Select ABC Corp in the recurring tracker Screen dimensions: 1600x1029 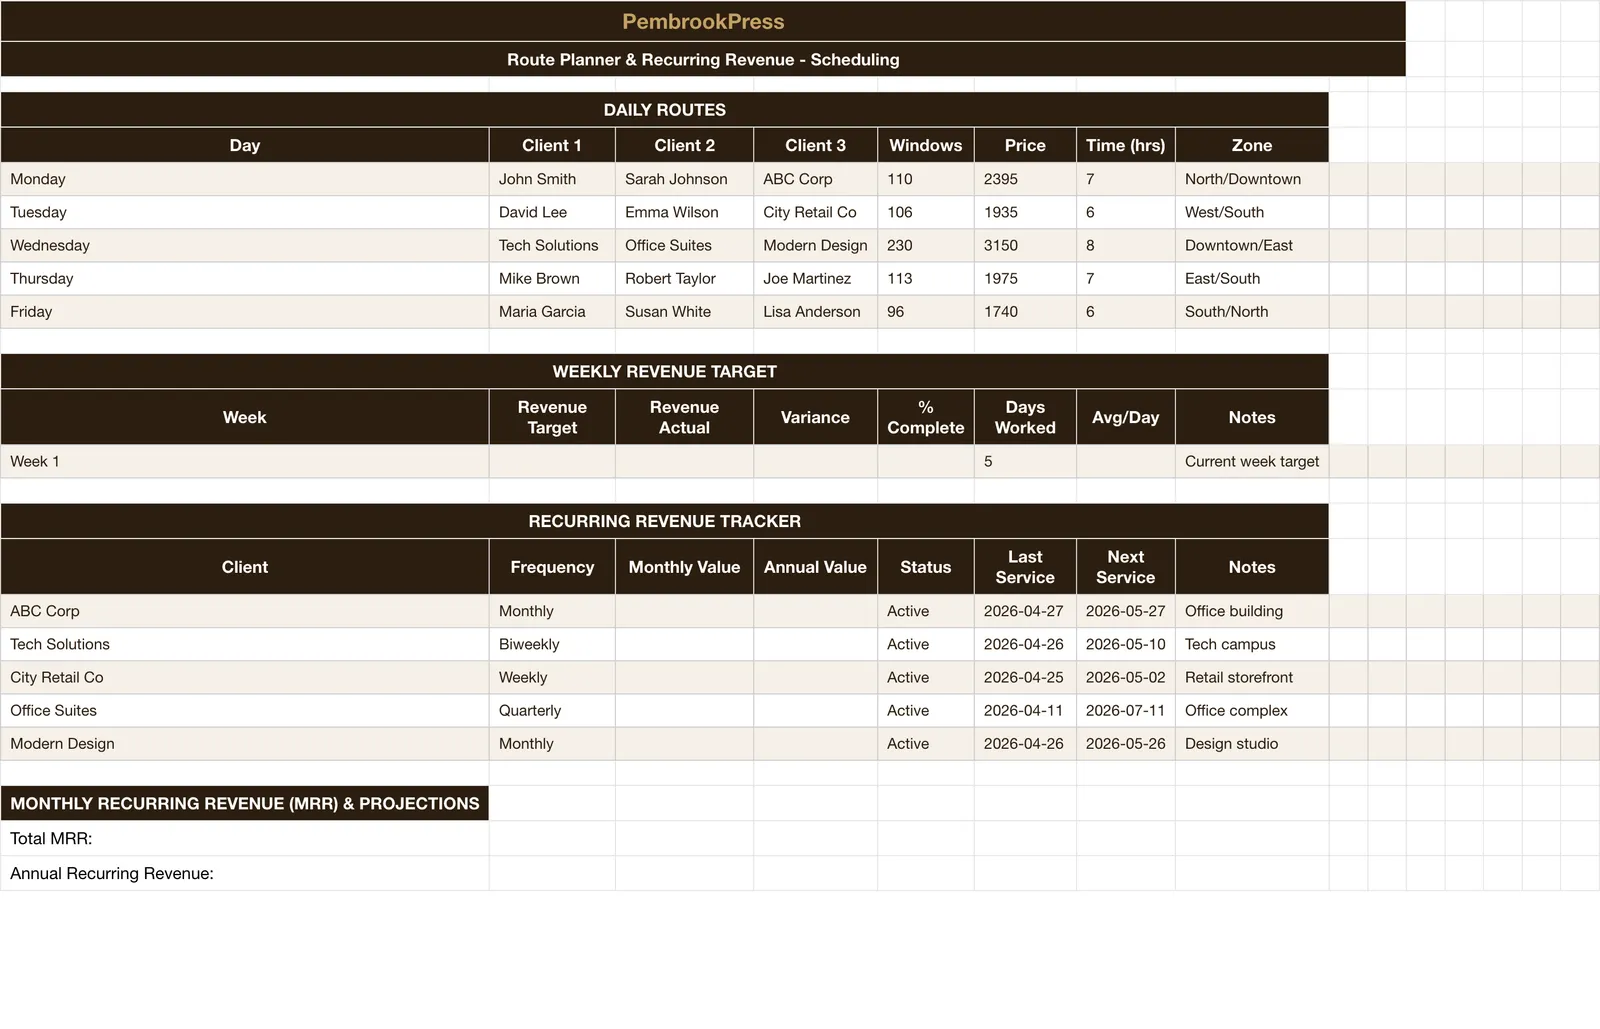tap(245, 611)
